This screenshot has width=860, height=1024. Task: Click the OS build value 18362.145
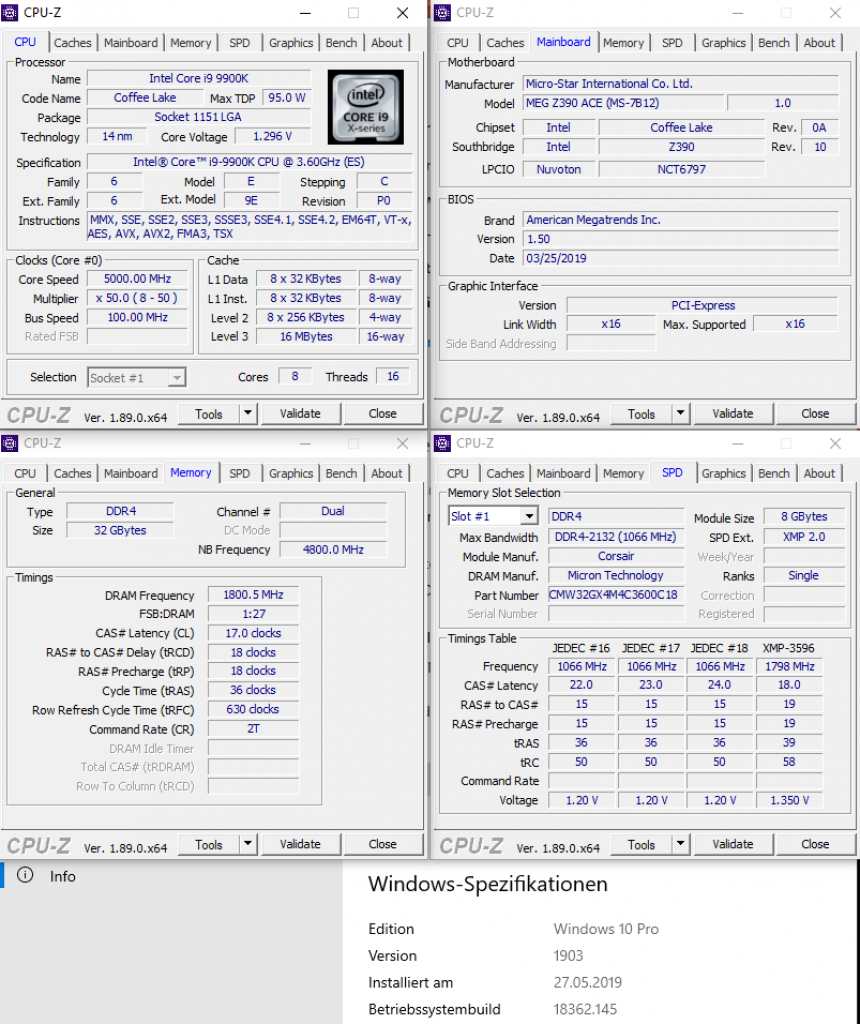(585, 1009)
